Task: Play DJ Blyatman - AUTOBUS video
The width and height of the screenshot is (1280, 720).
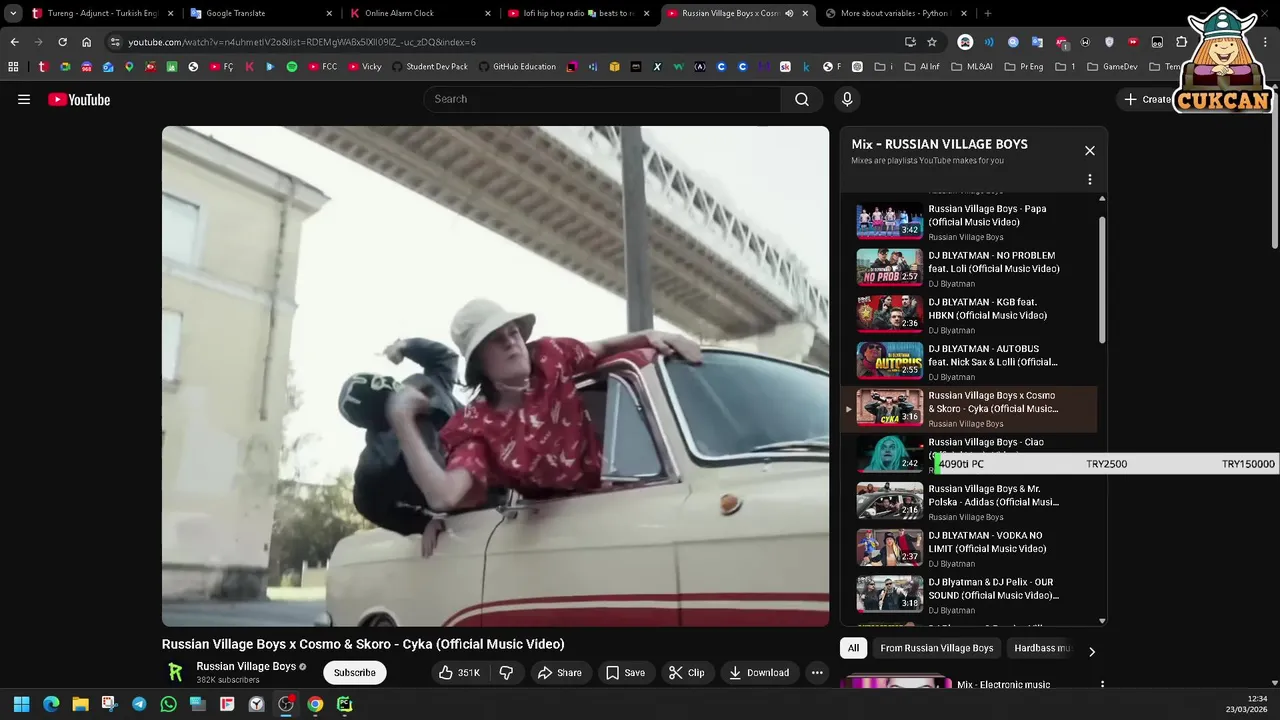Action: coord(968,361)
